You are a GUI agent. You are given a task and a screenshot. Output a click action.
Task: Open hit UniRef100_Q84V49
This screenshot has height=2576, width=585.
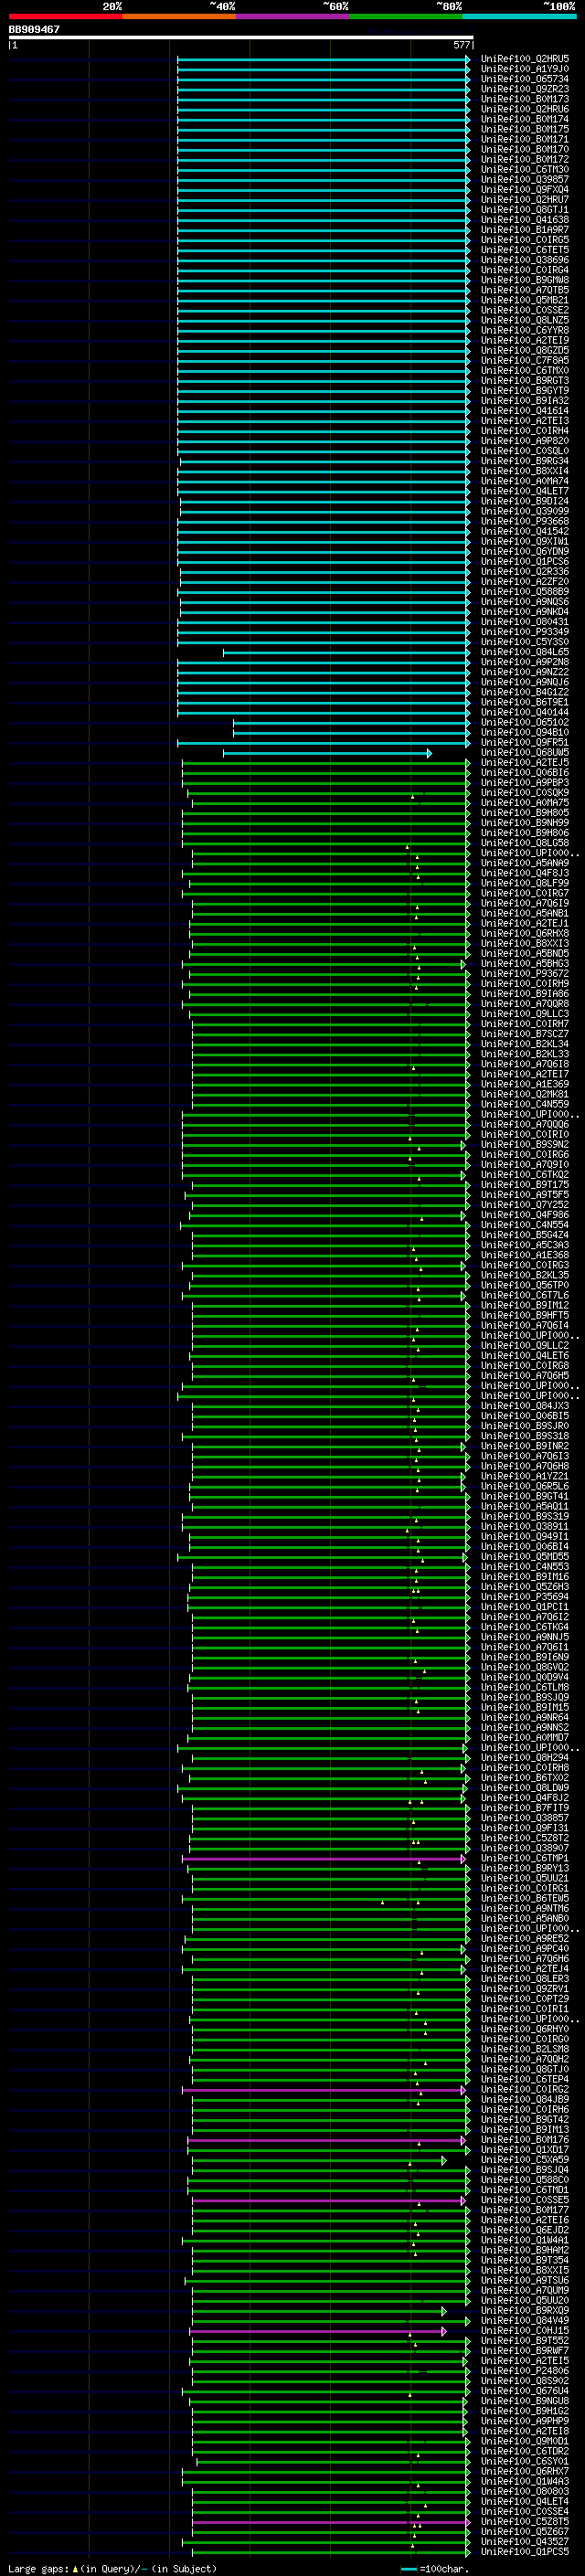click(525, 2321)
